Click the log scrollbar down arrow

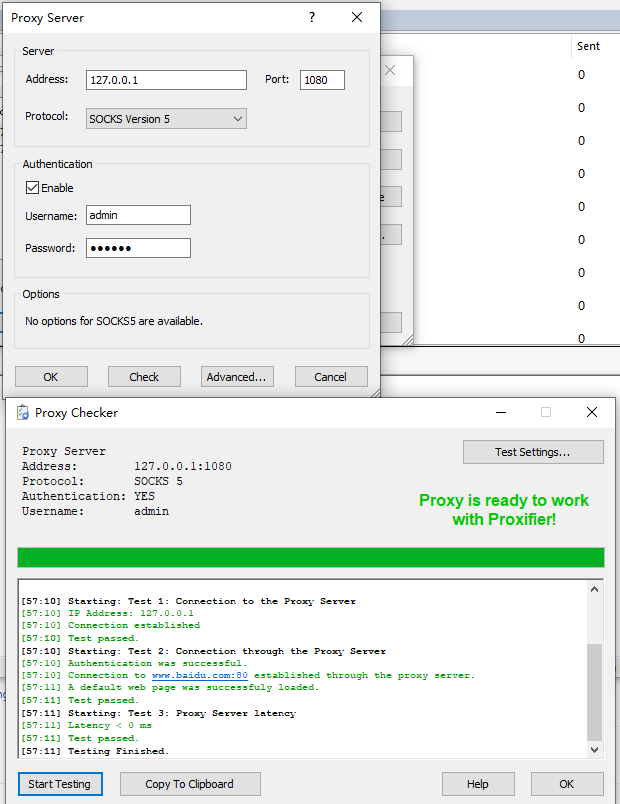[594, 750]
